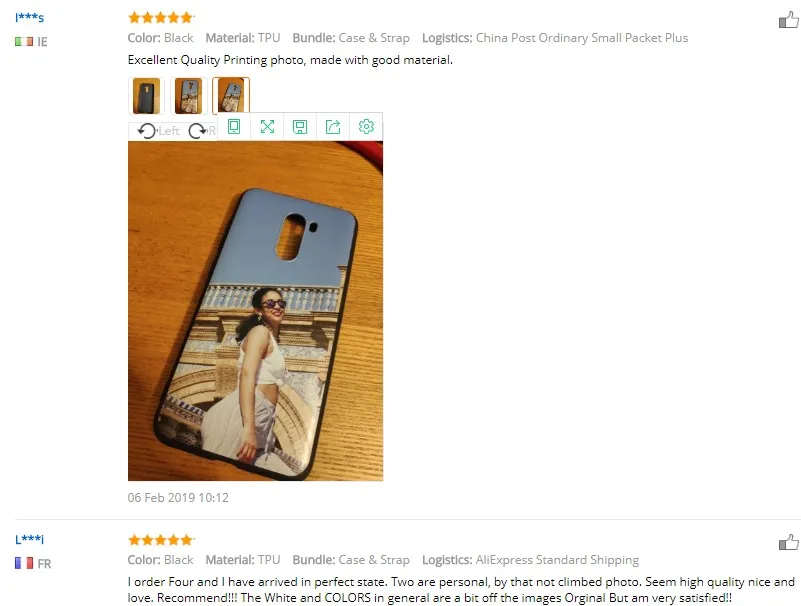Like the l***s review with thumbs up
Viewport: 801px width, 606px height.
pos(789,20)
